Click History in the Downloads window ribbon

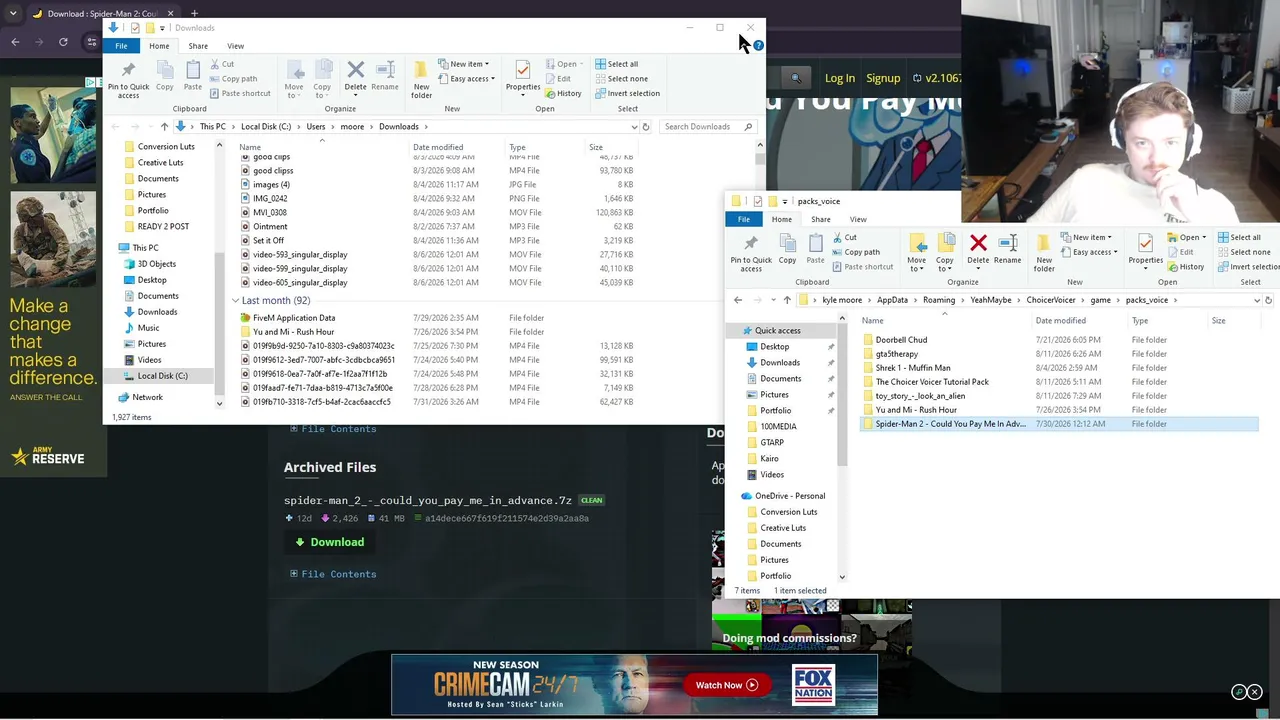563,93
